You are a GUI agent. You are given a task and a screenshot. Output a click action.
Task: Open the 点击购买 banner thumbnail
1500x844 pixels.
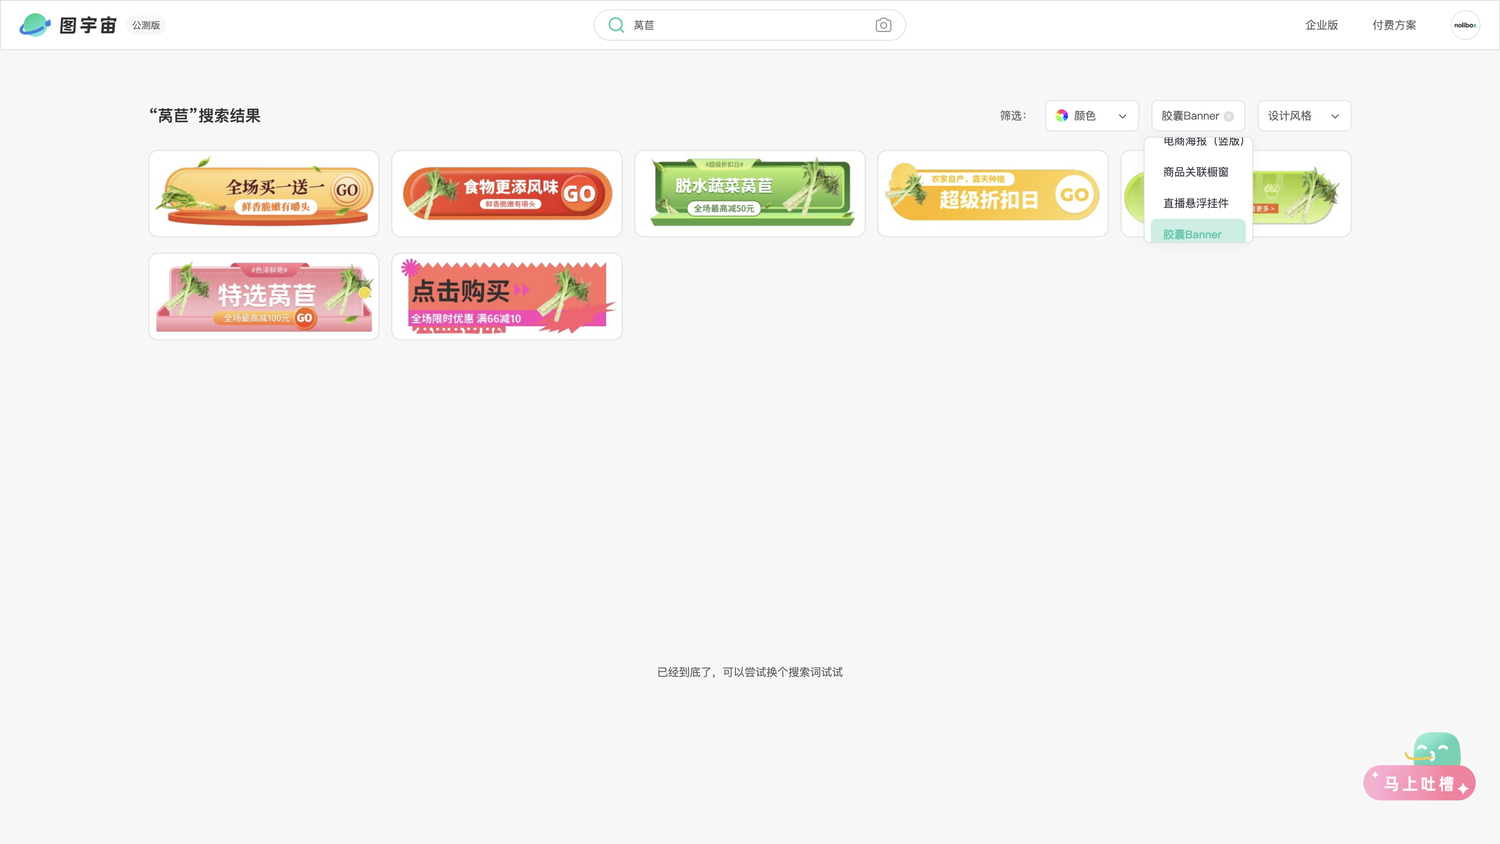tap(507, 296)
